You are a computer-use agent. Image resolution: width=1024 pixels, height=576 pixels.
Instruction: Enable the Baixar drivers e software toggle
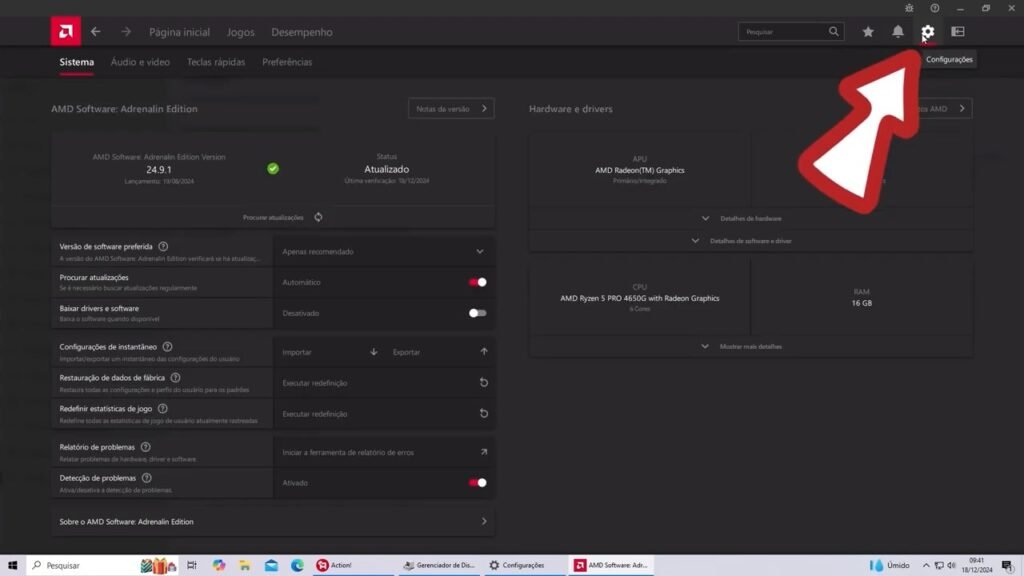tap(477, 313)
